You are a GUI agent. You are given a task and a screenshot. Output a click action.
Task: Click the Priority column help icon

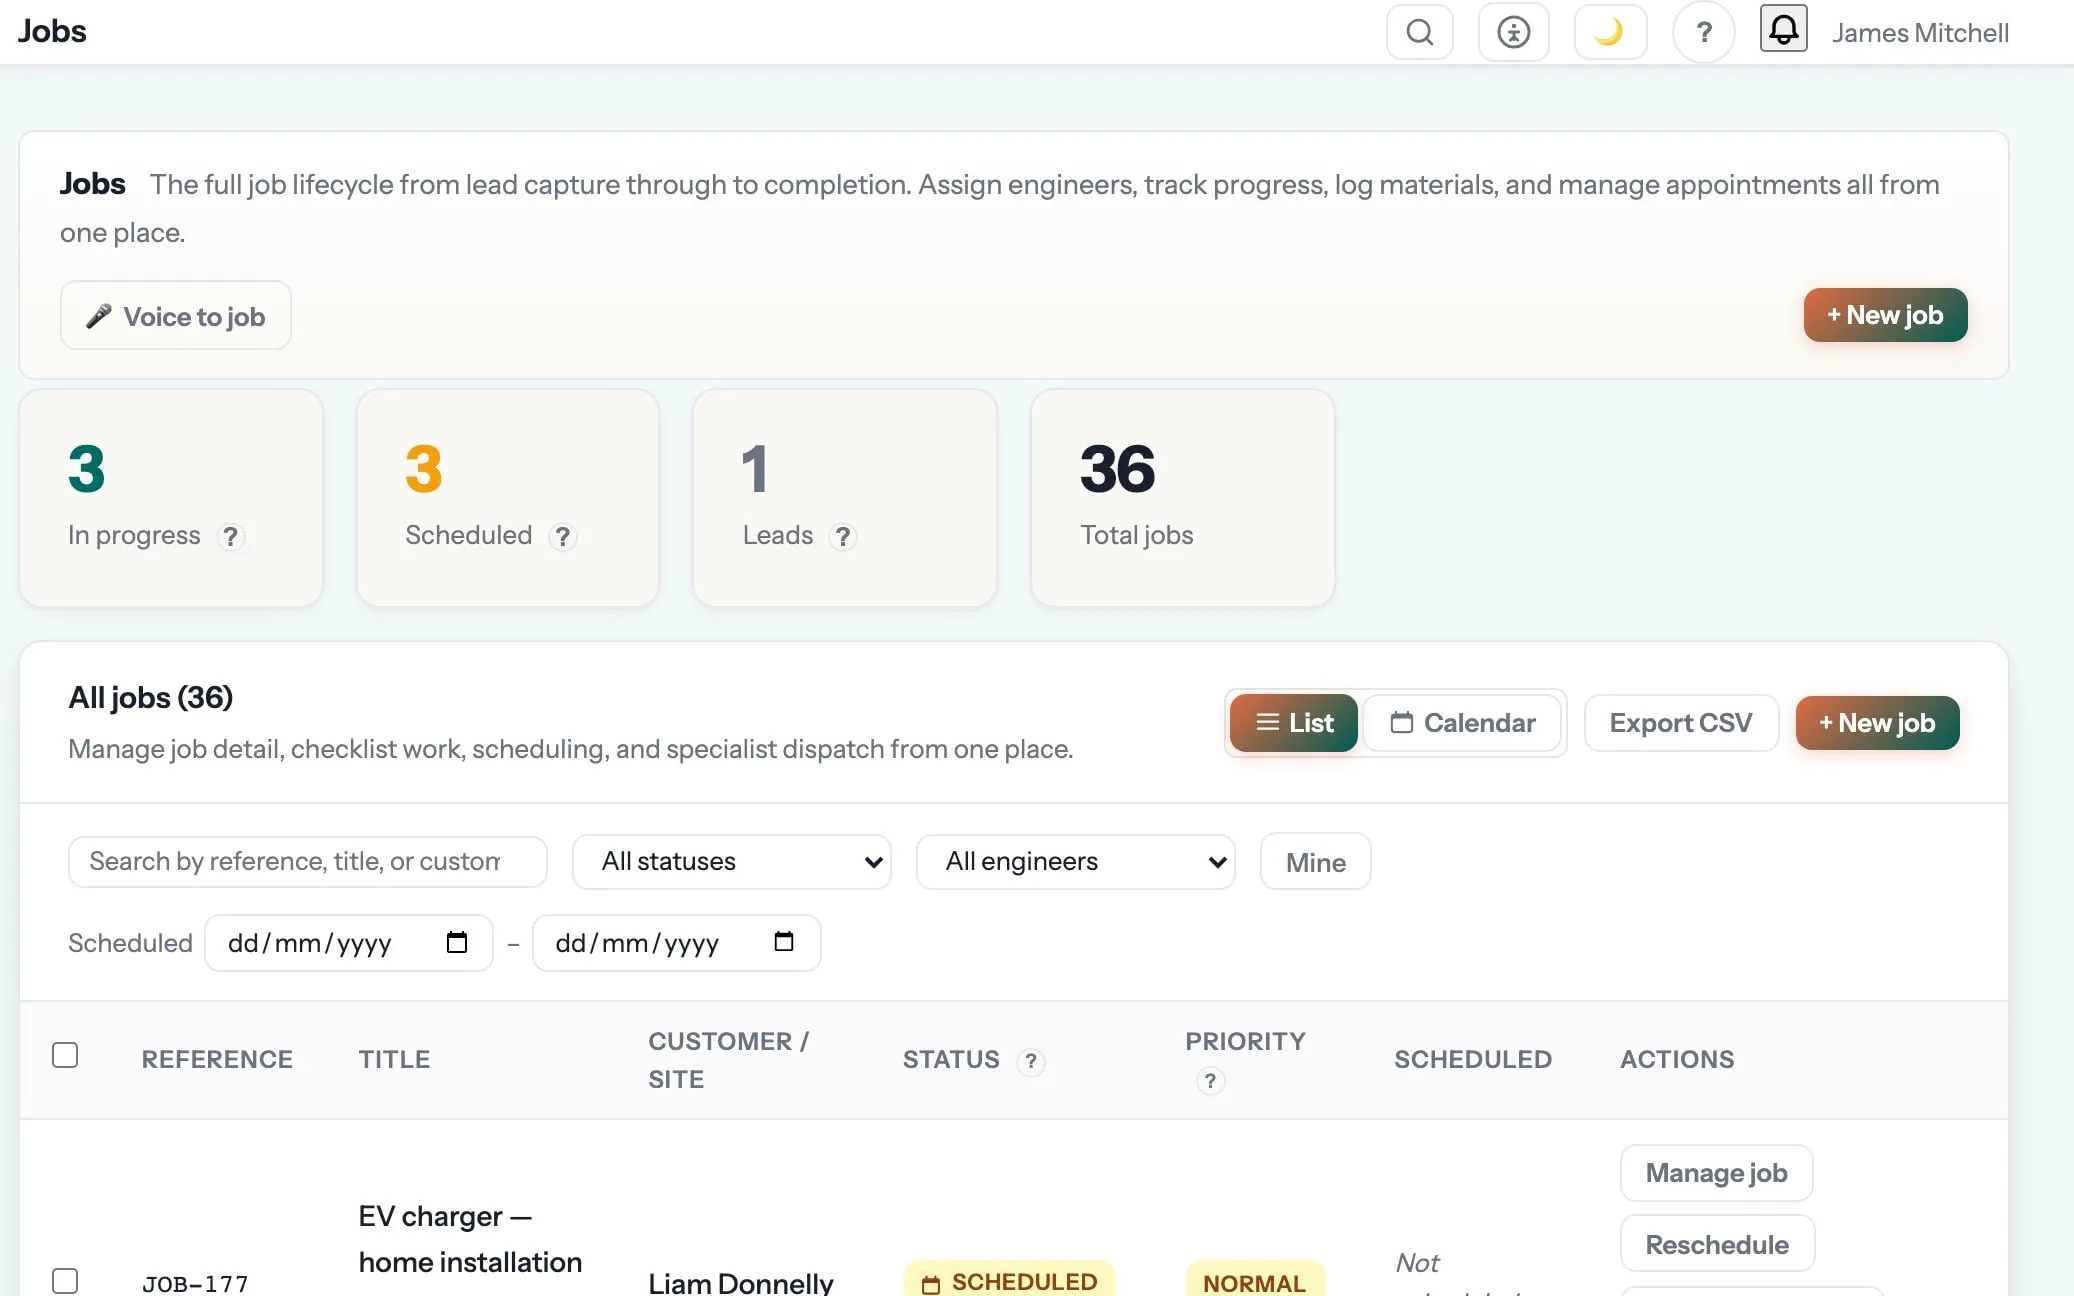tap(1210, 1081)
